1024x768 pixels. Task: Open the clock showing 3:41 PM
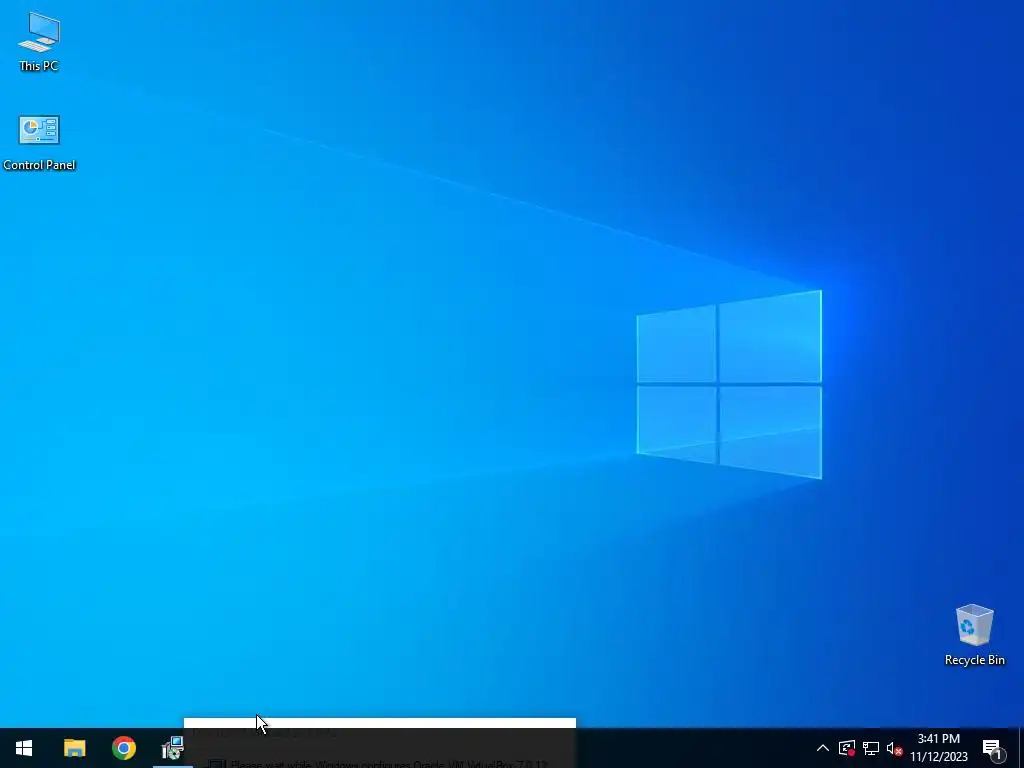click(x=939, y=748)
